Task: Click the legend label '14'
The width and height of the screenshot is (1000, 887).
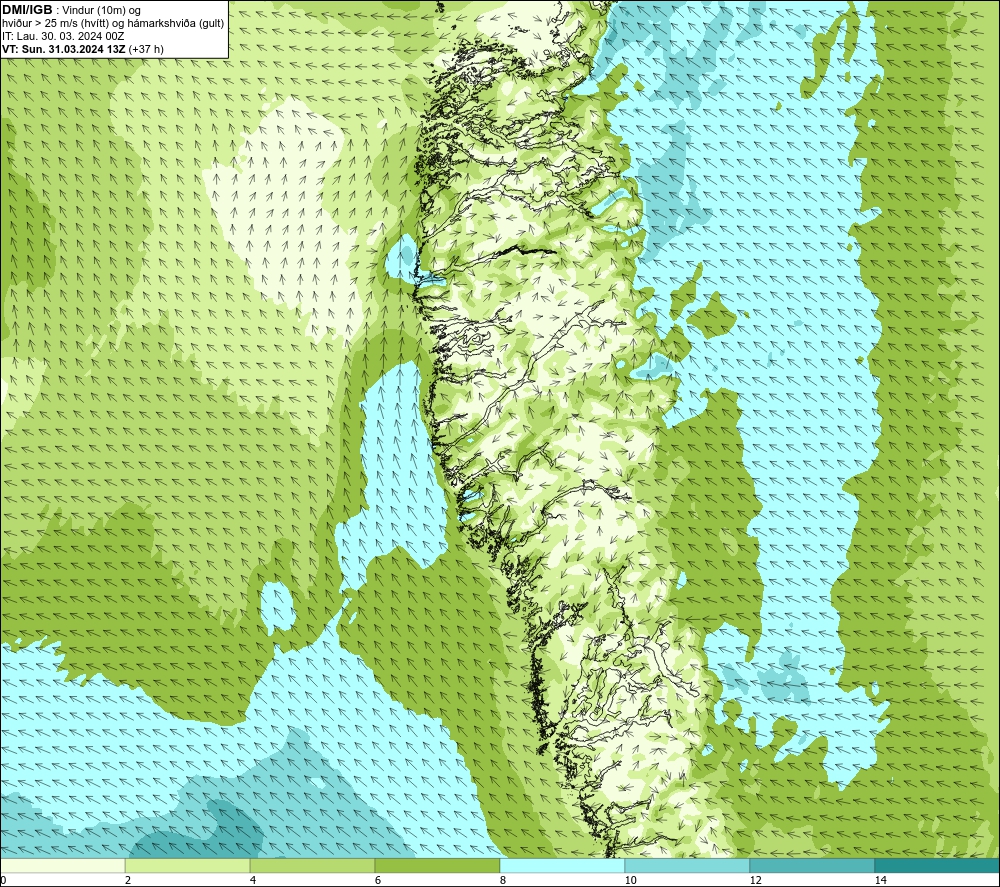Action: pyautogui.click(x=881, y=881)
